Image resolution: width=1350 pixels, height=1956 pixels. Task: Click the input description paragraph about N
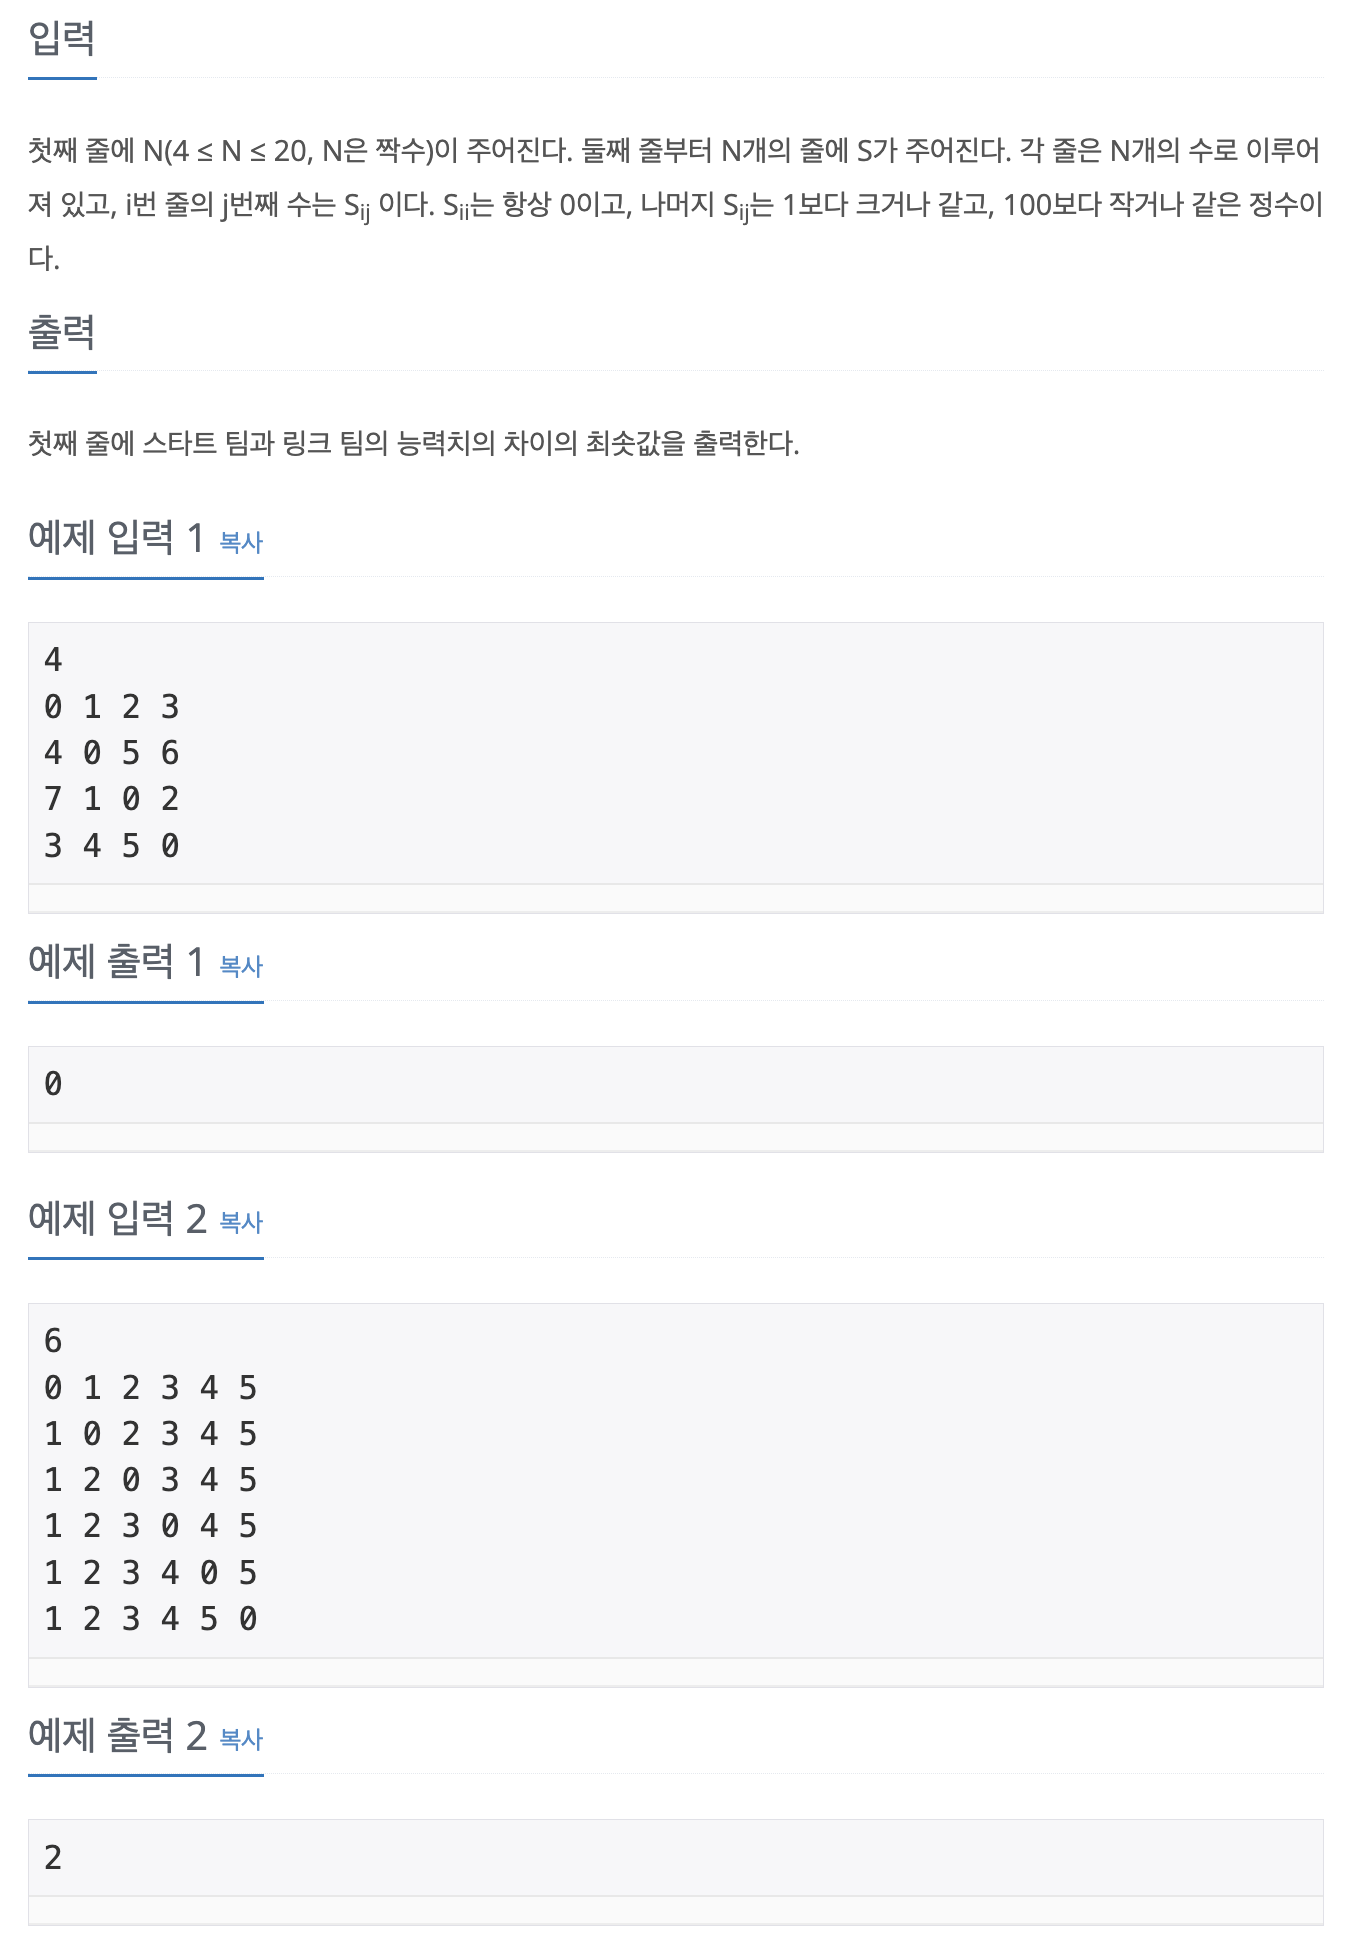point(675,204)
